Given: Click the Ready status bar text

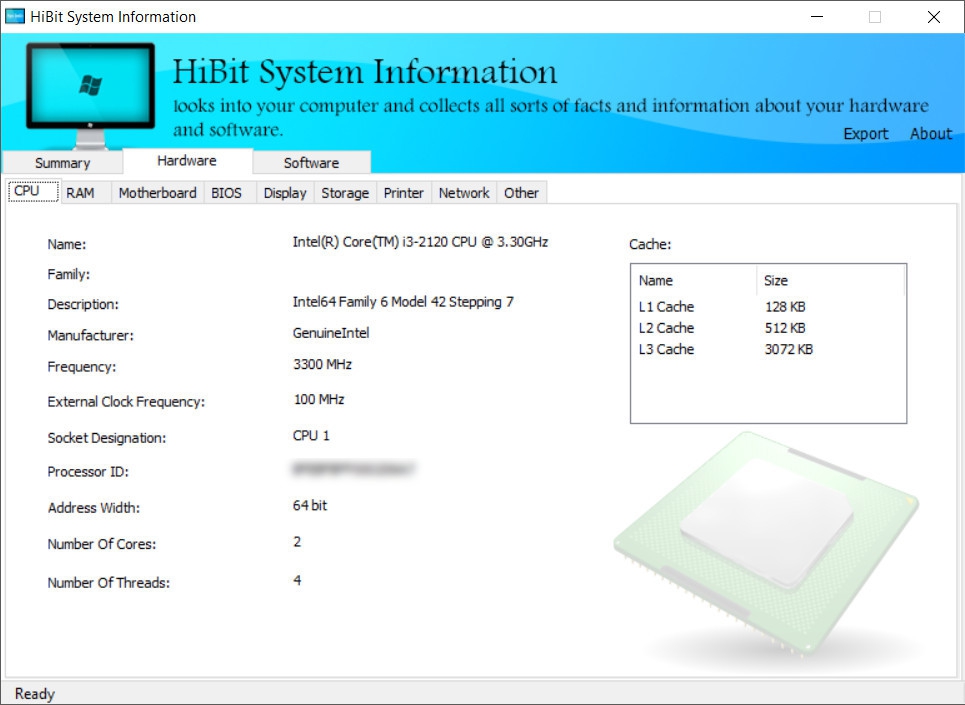Looking at the screenshot, I should [34, 694].
